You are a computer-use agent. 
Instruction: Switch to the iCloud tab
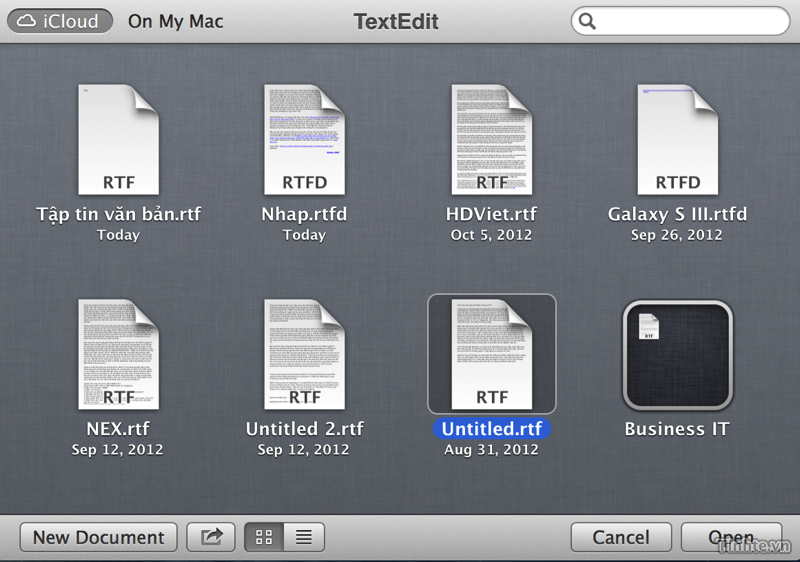(60, 21)
